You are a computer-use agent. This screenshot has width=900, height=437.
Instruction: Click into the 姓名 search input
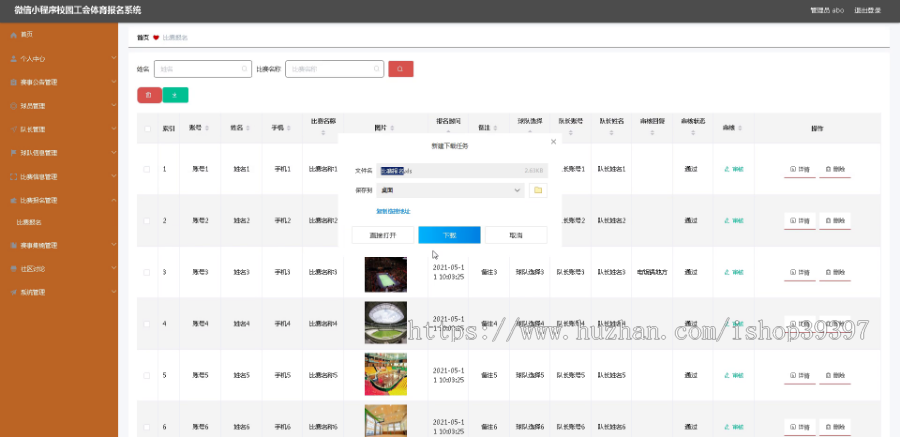[203, 69]
